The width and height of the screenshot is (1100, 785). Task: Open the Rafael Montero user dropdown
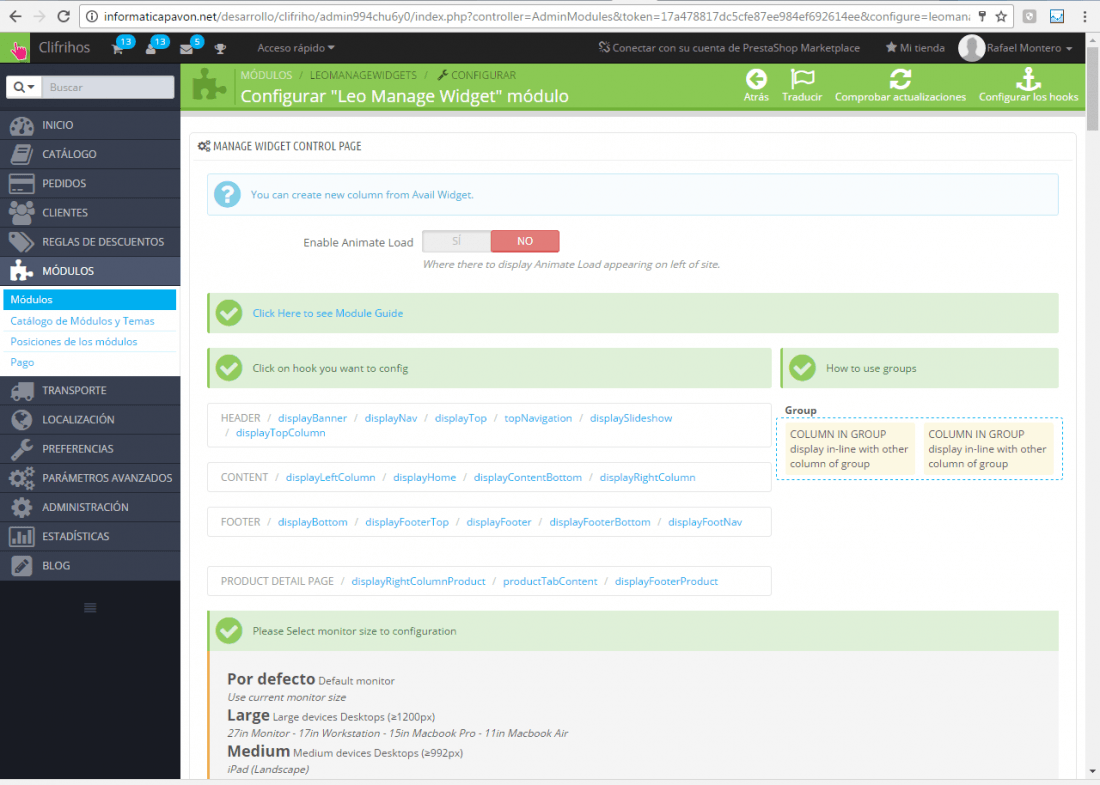tap(1029, 48)
